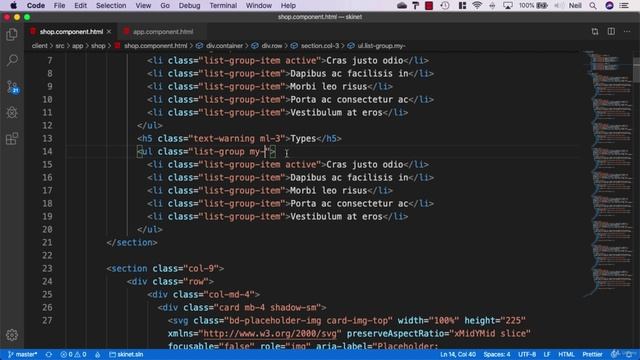Open the Search view in activity bar
The height and width of the screenshot is (360, 640).
click(12, 60)
